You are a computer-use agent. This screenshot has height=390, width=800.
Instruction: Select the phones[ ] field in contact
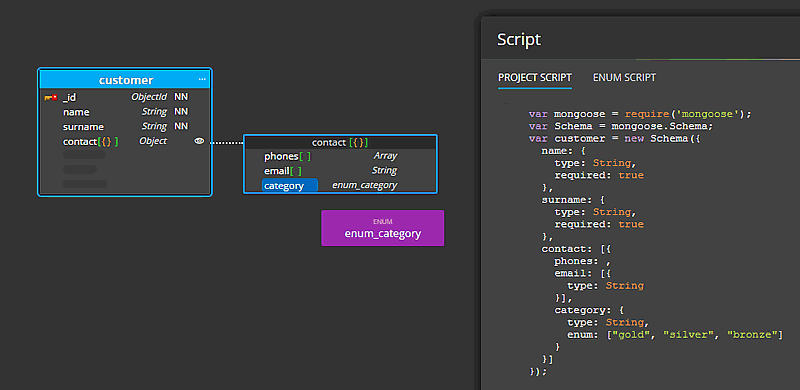tap(287, 156)
